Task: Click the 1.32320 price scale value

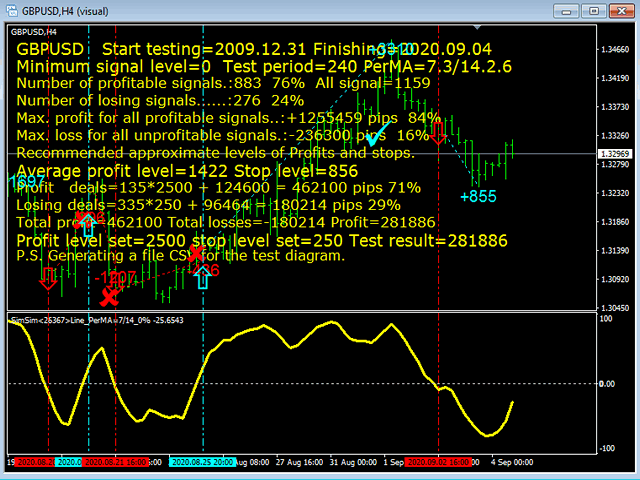Action: pos(615,193)
